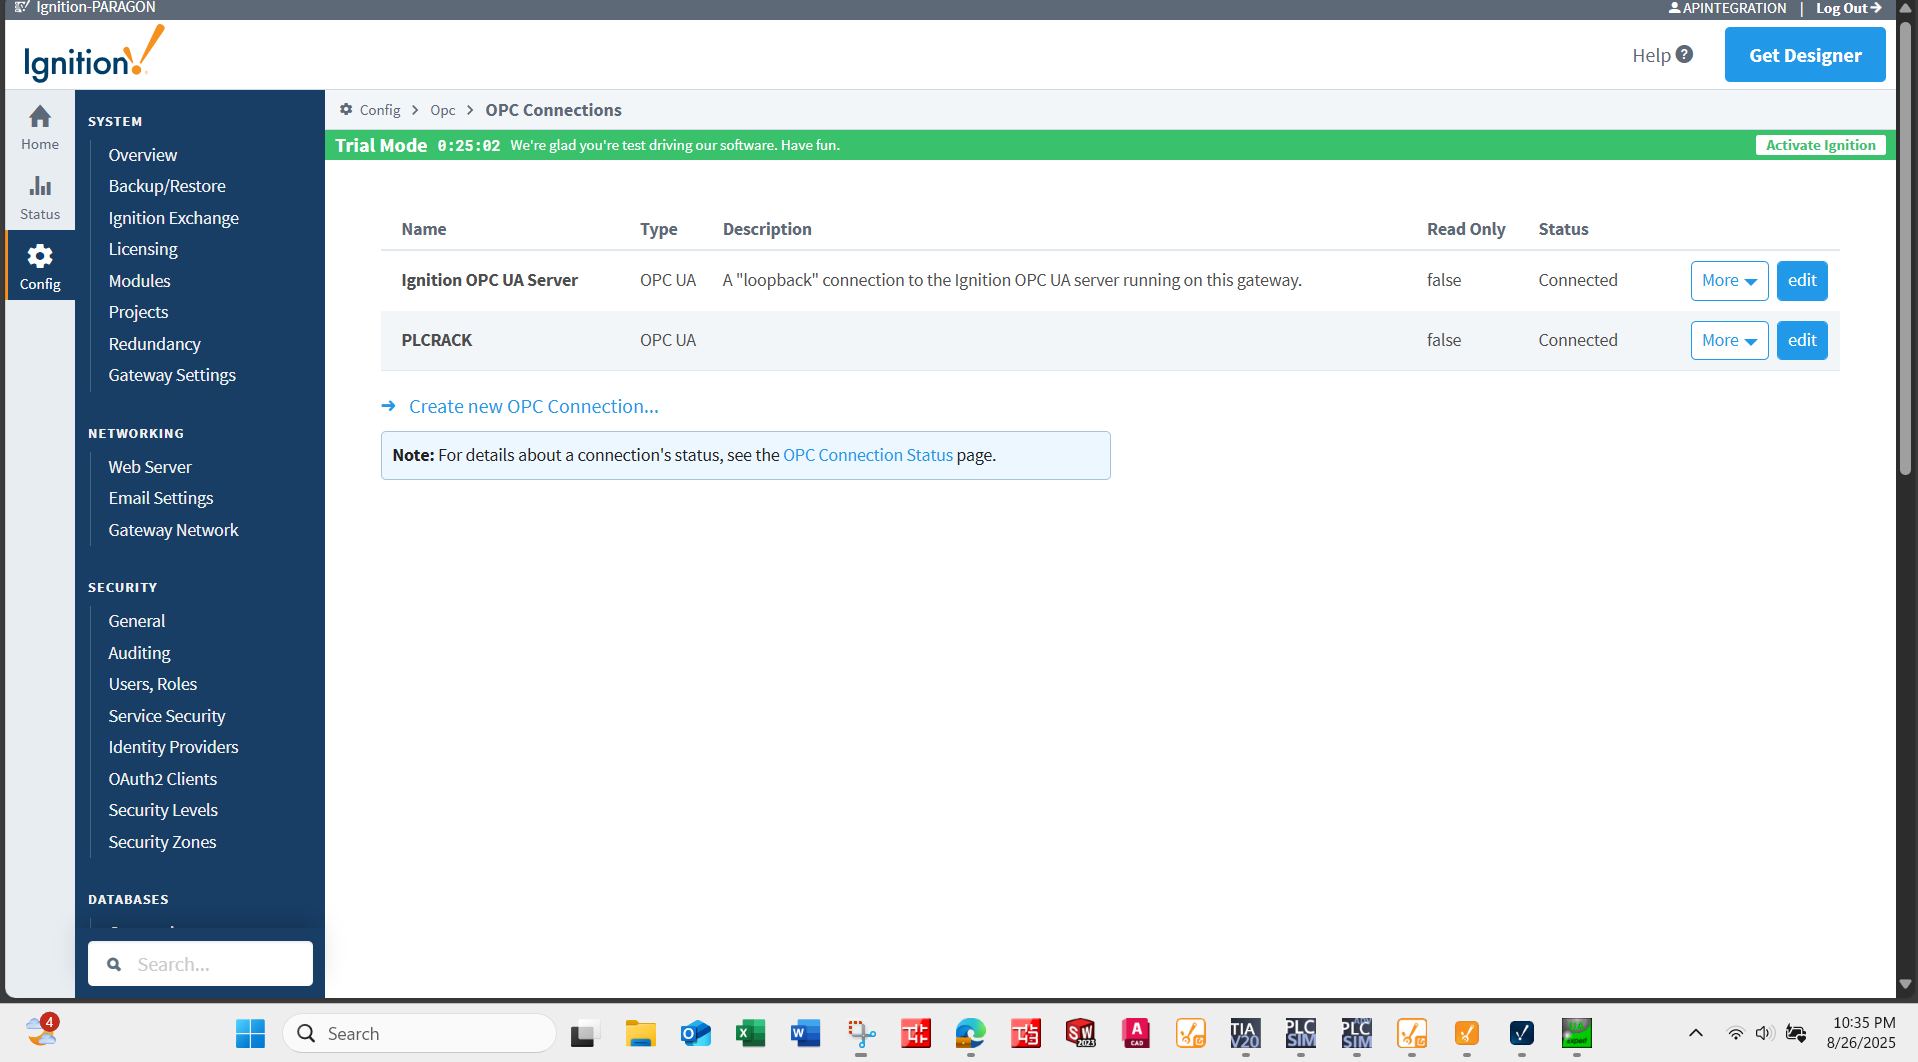The height and width of the screenshot is (1062, 1918).
Task: Open Web Server under Networking
Action: (150, 467)
